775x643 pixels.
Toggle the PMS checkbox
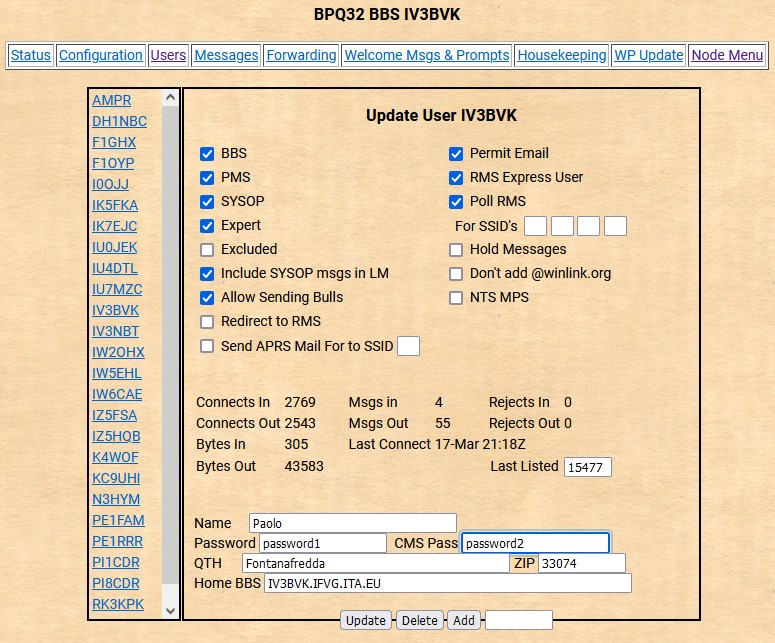pyautogui.click(x=207, y=177)
